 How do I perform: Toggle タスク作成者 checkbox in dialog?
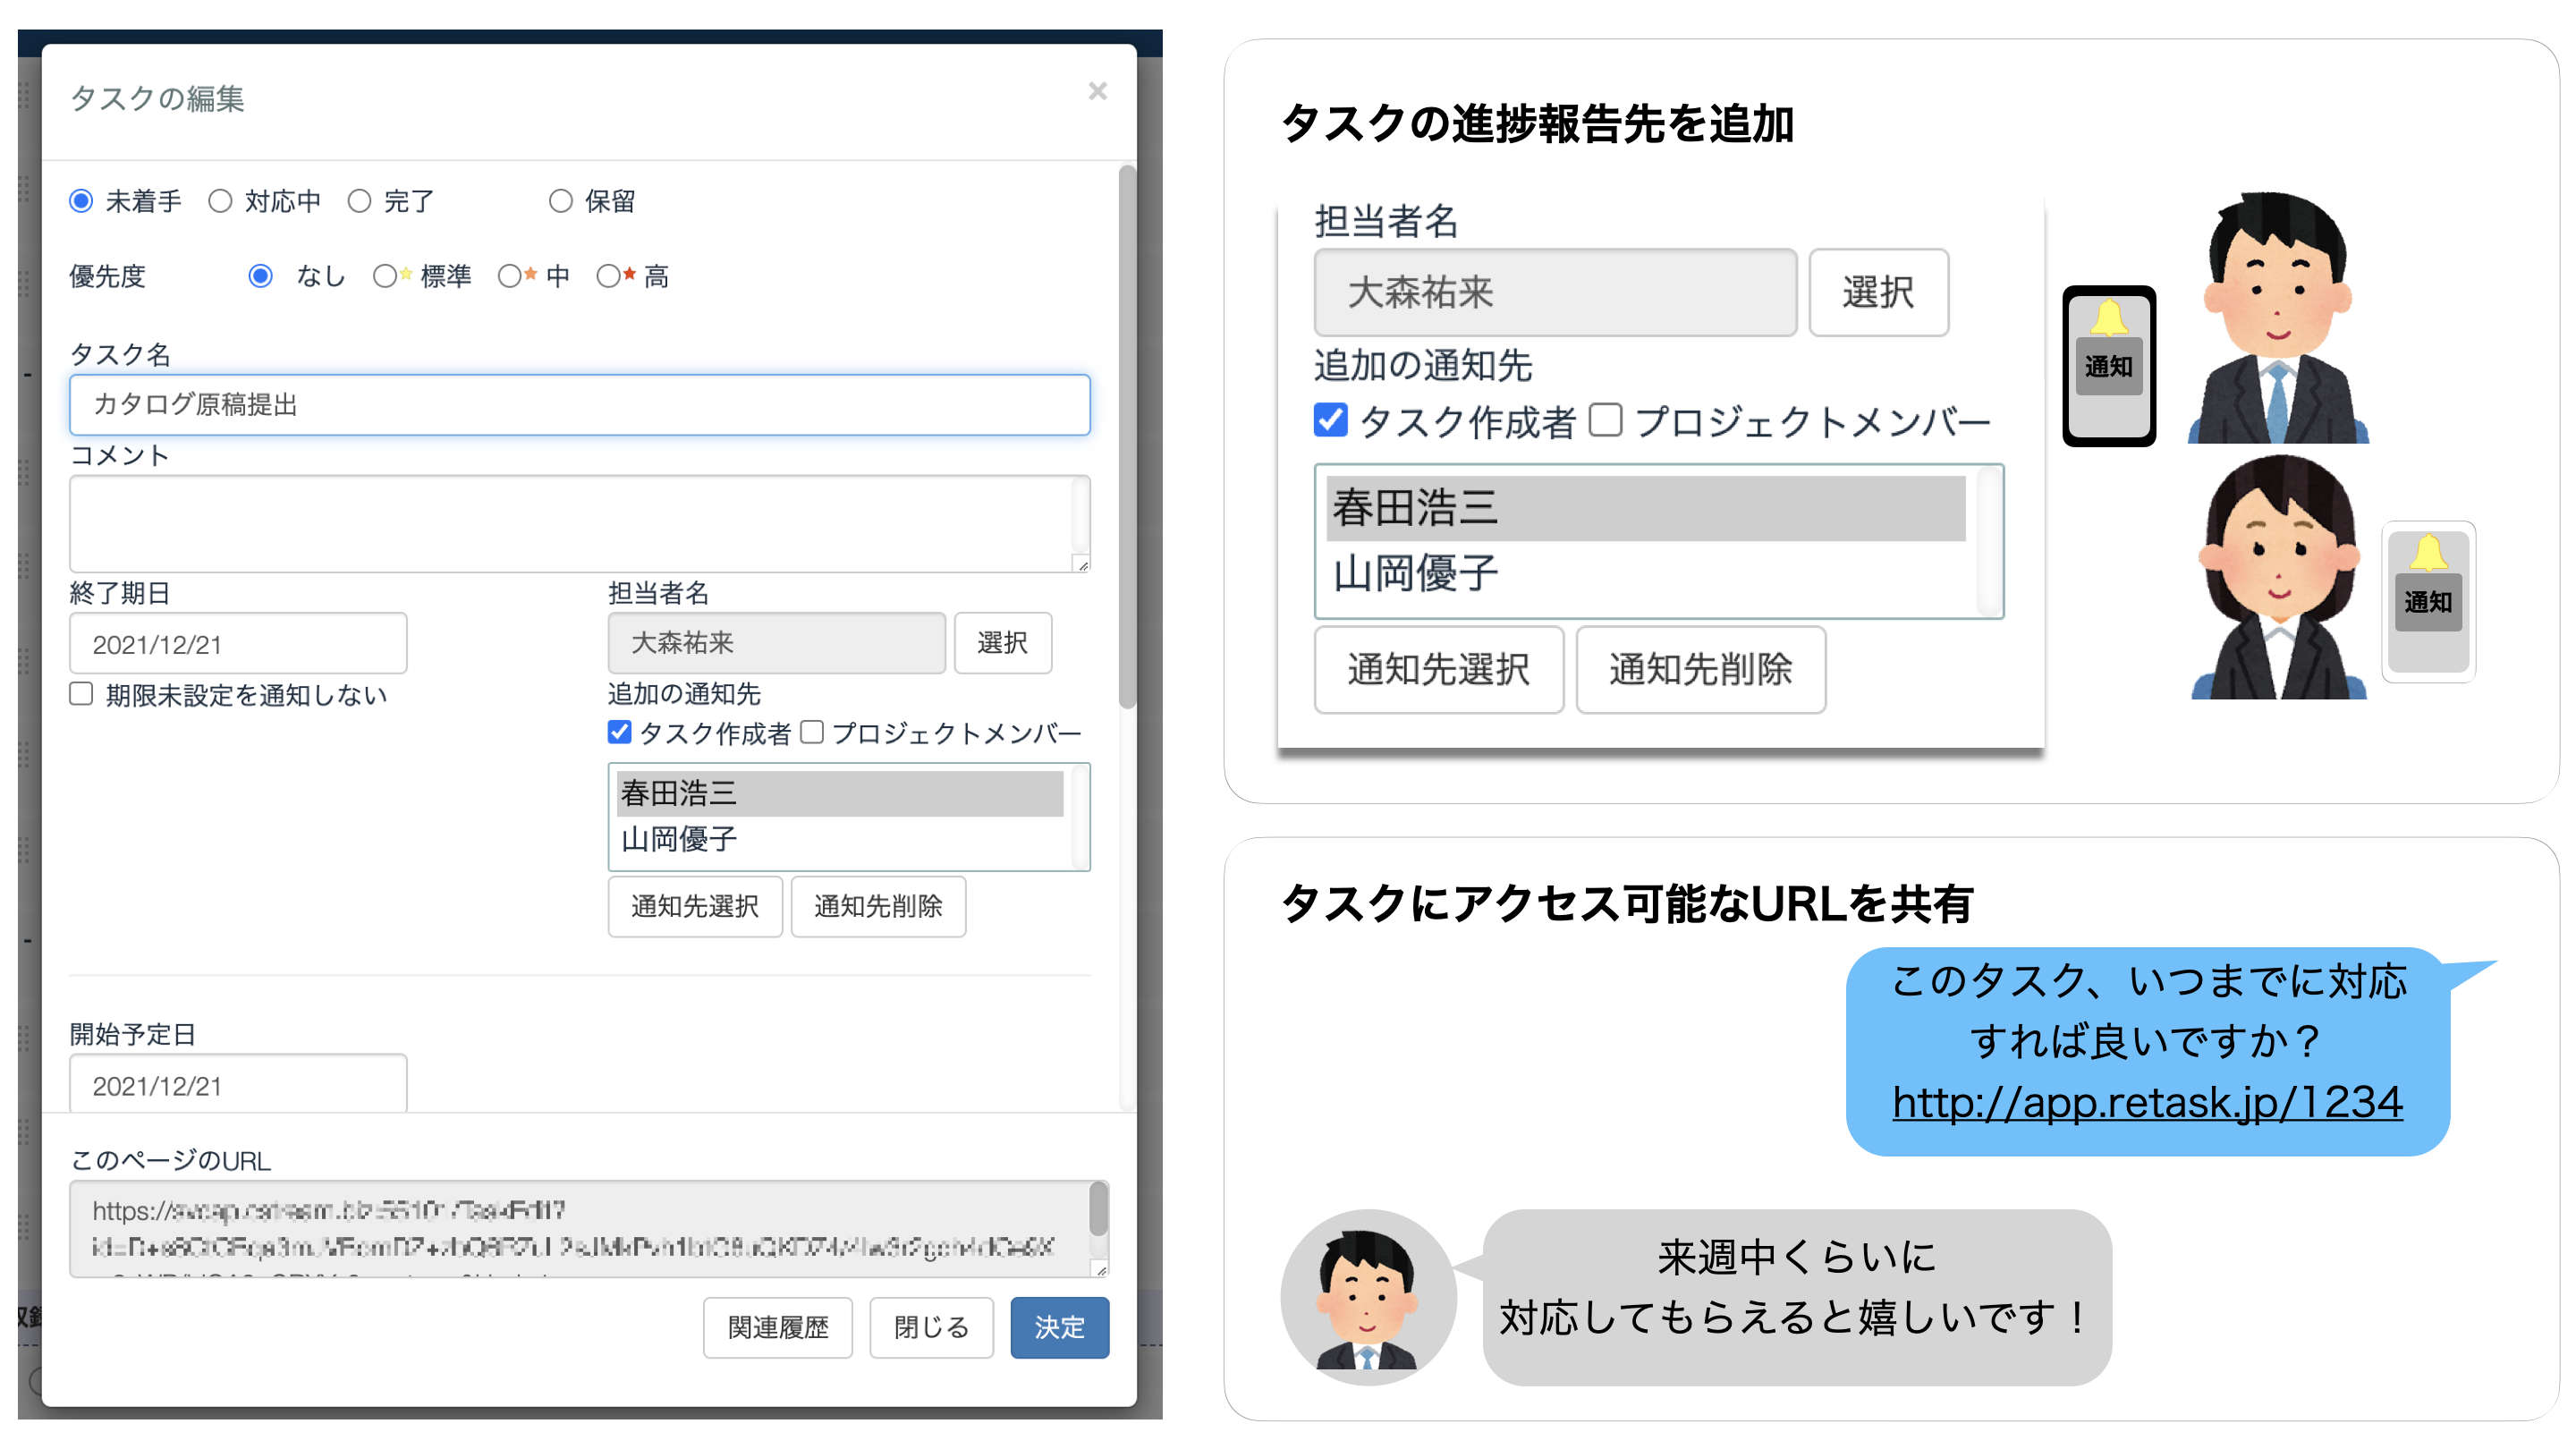coord(619,733)
